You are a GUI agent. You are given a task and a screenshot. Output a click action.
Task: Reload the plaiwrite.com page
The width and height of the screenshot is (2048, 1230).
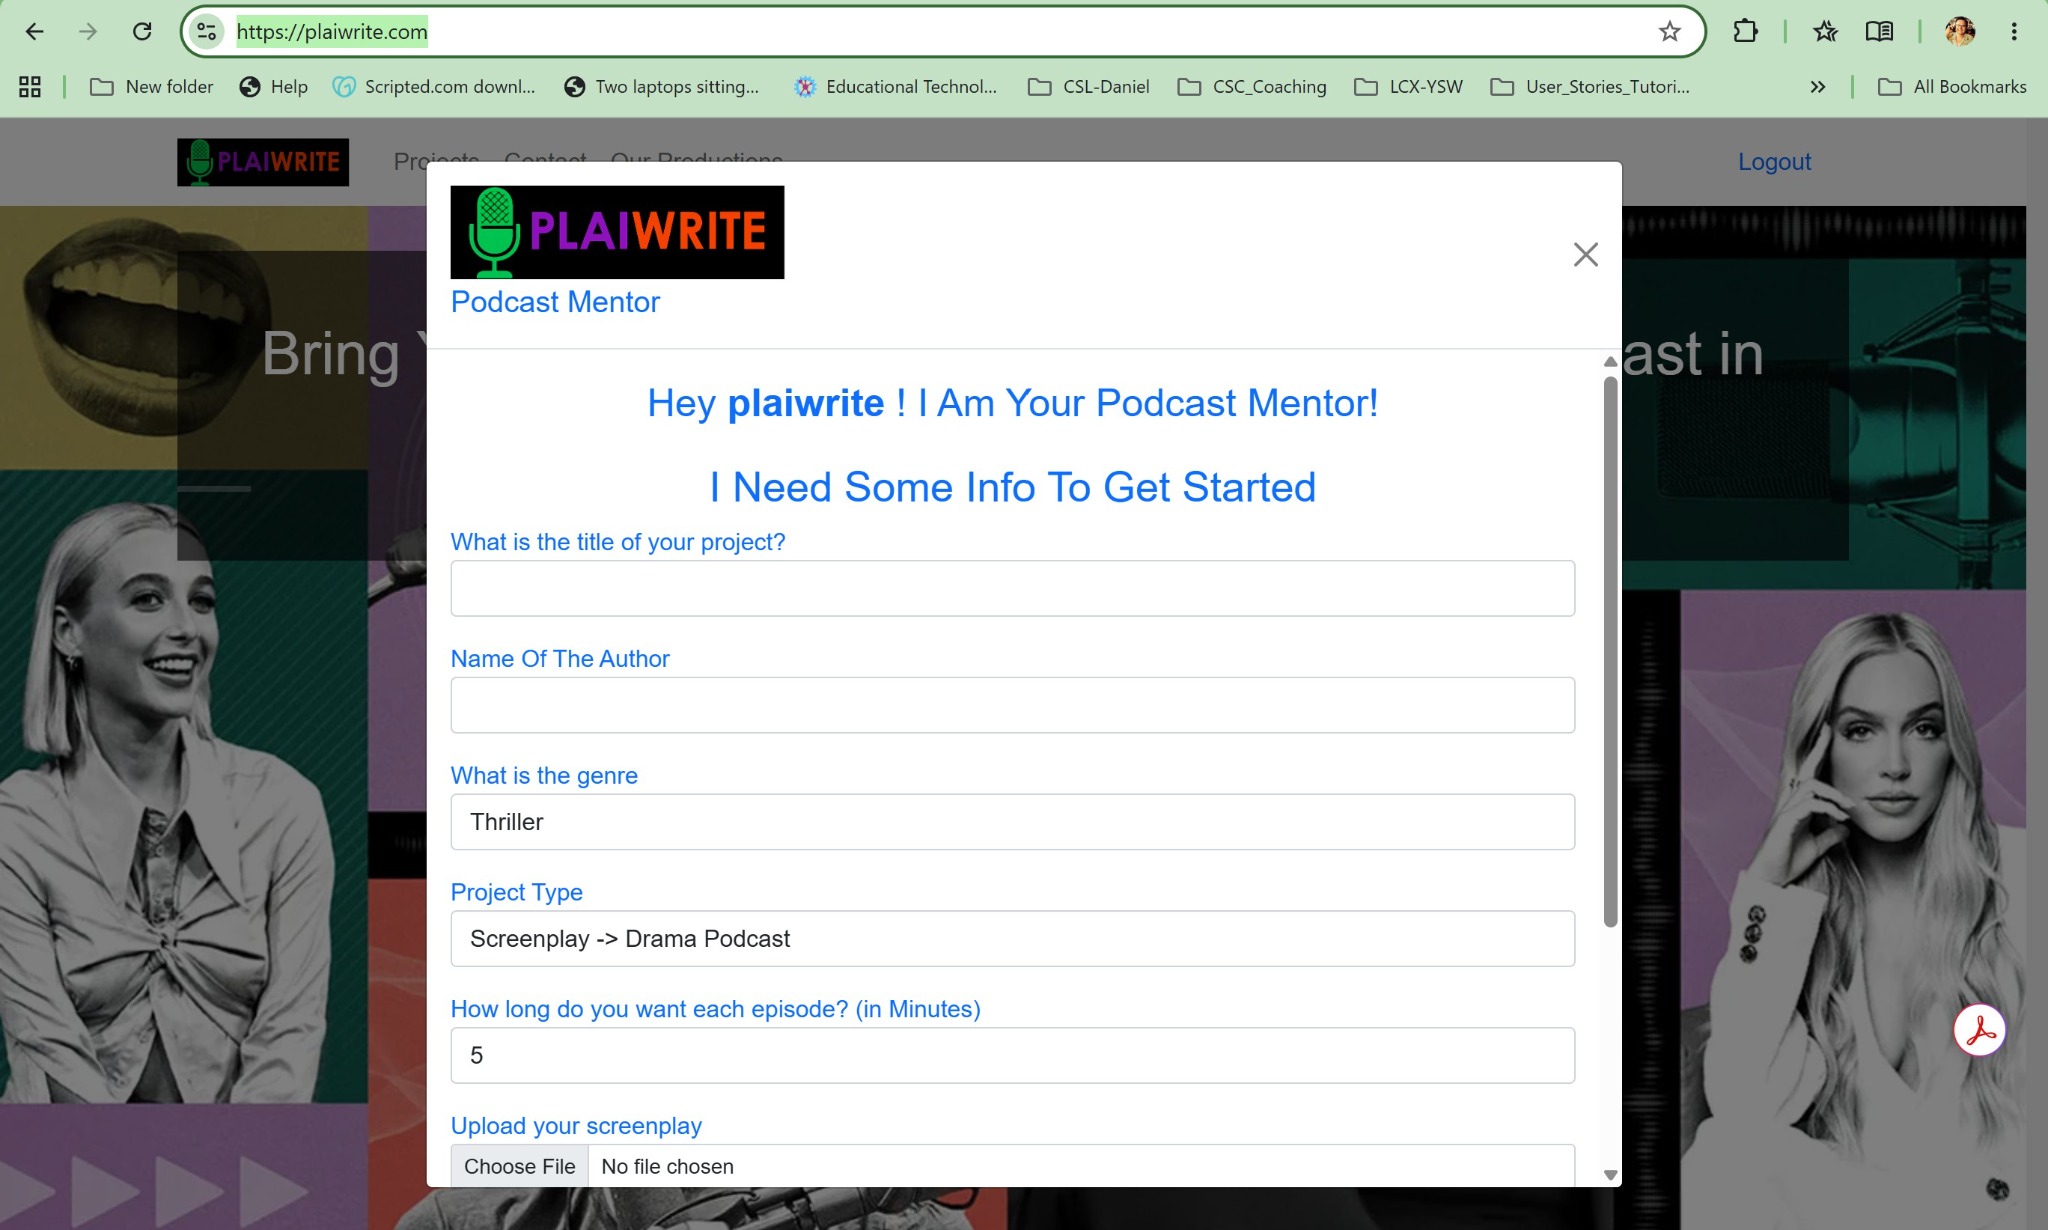coord(142,32)
